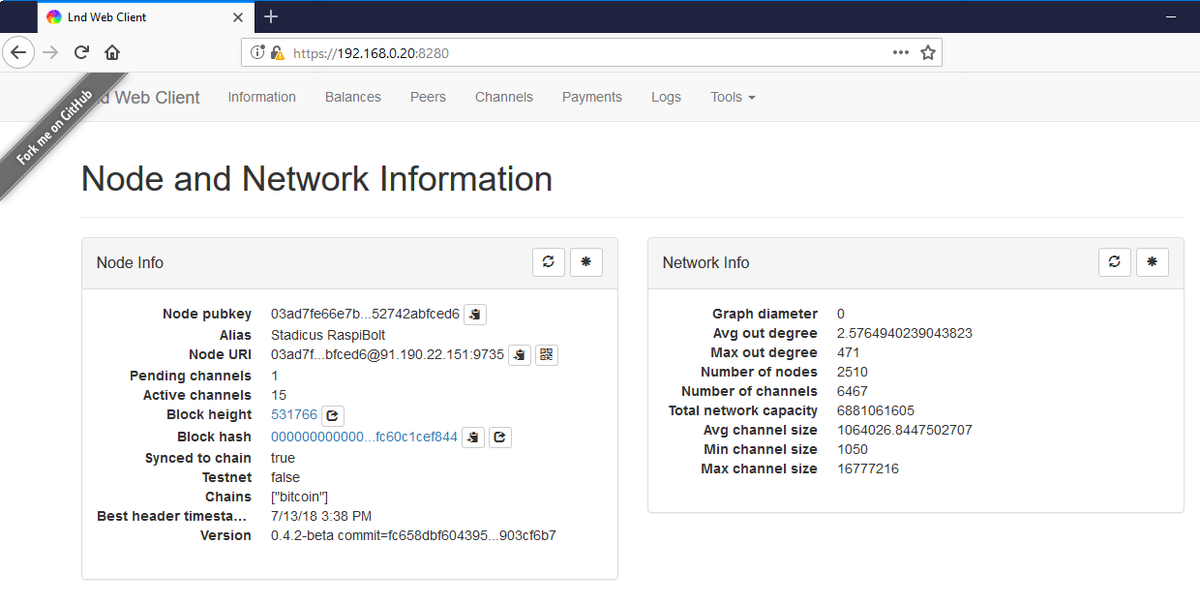
Task: Select Max channel size value 16777216
Action: point(868,469)
